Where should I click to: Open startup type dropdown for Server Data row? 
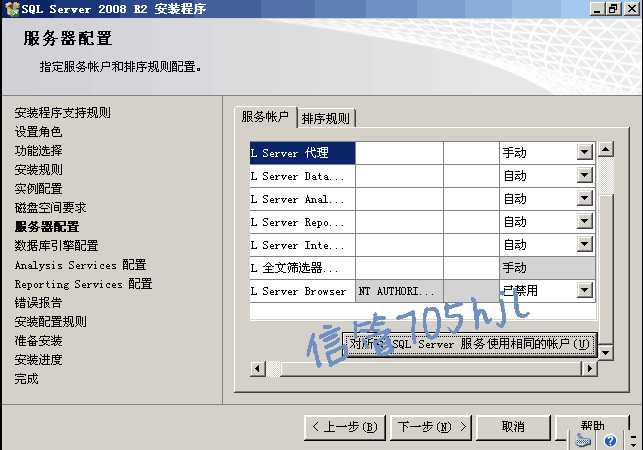584,176
